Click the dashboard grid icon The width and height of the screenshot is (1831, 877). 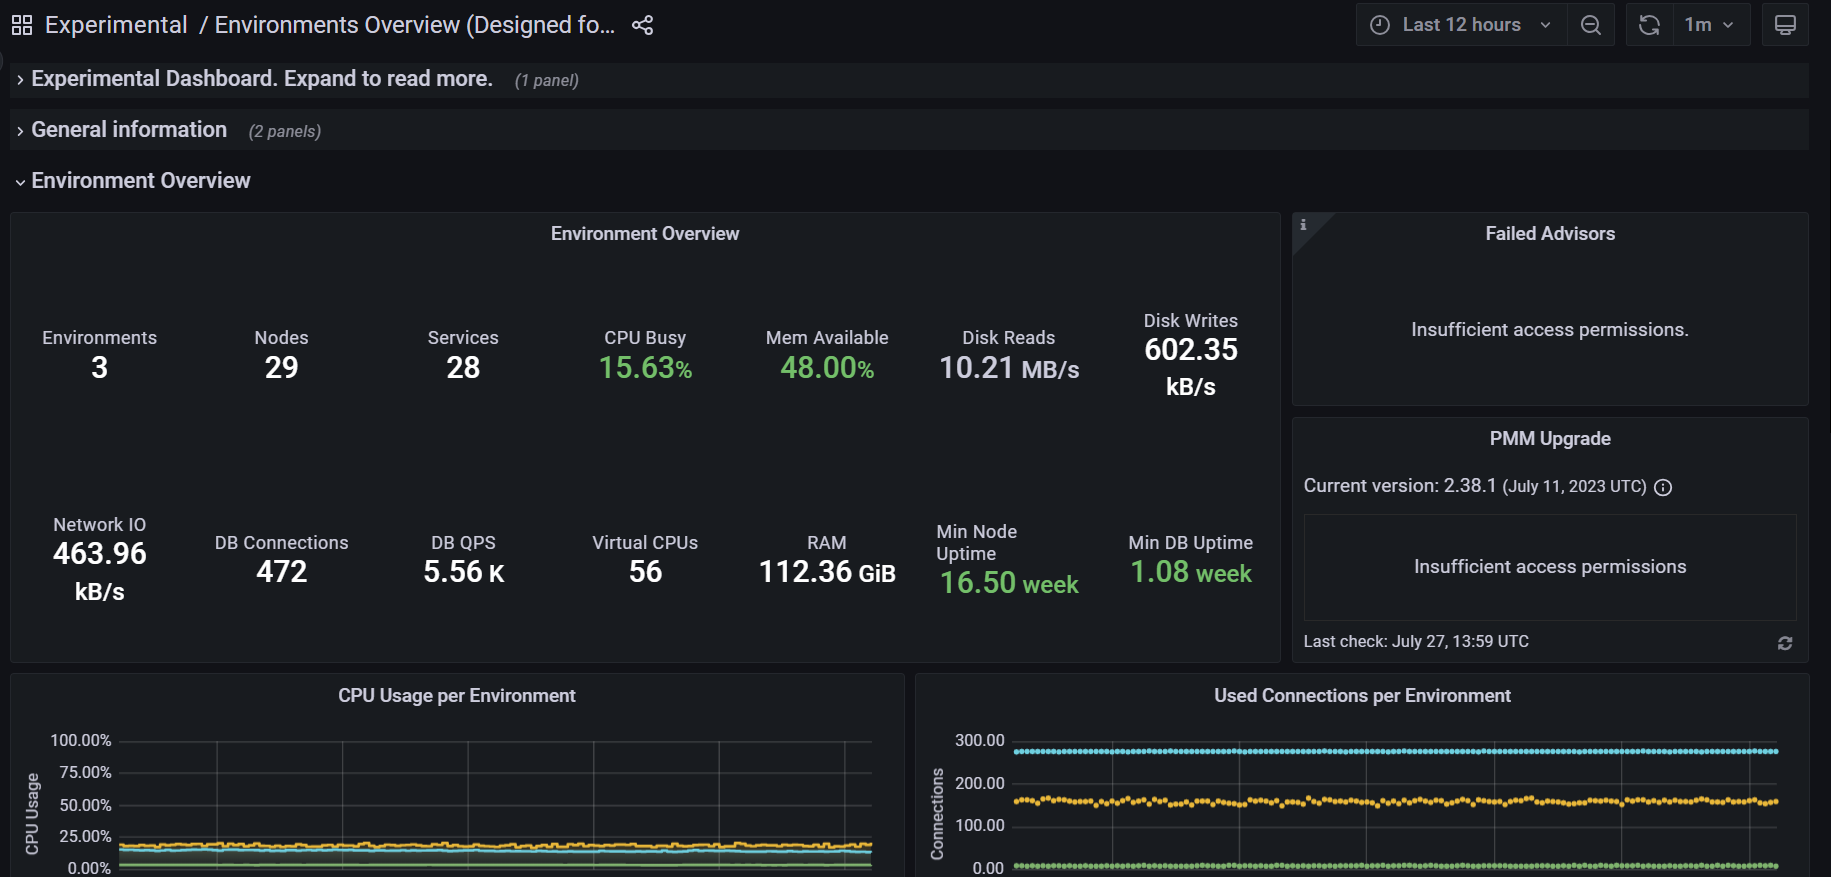22,25
